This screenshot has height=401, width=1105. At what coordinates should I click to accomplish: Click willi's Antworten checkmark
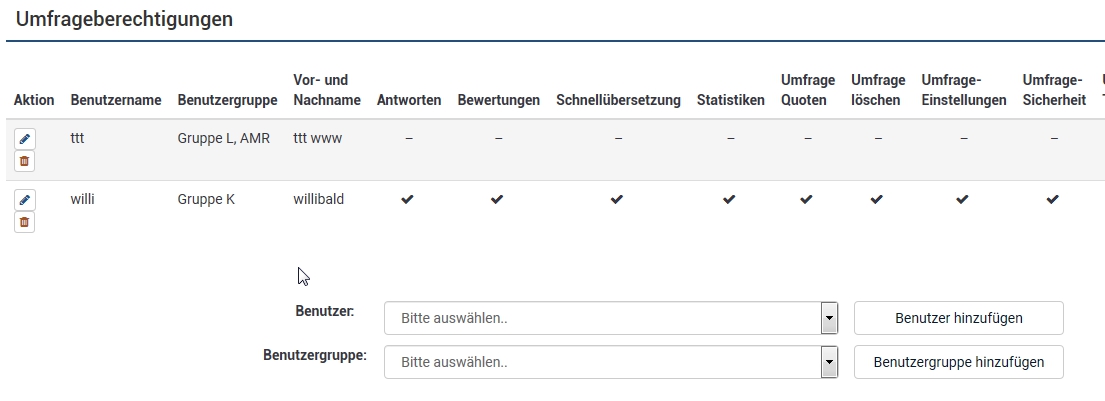407,200
